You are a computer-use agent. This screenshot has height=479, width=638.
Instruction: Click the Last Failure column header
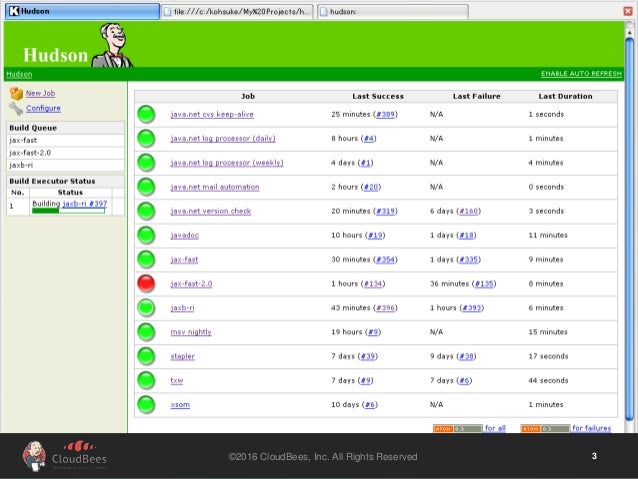476,96
